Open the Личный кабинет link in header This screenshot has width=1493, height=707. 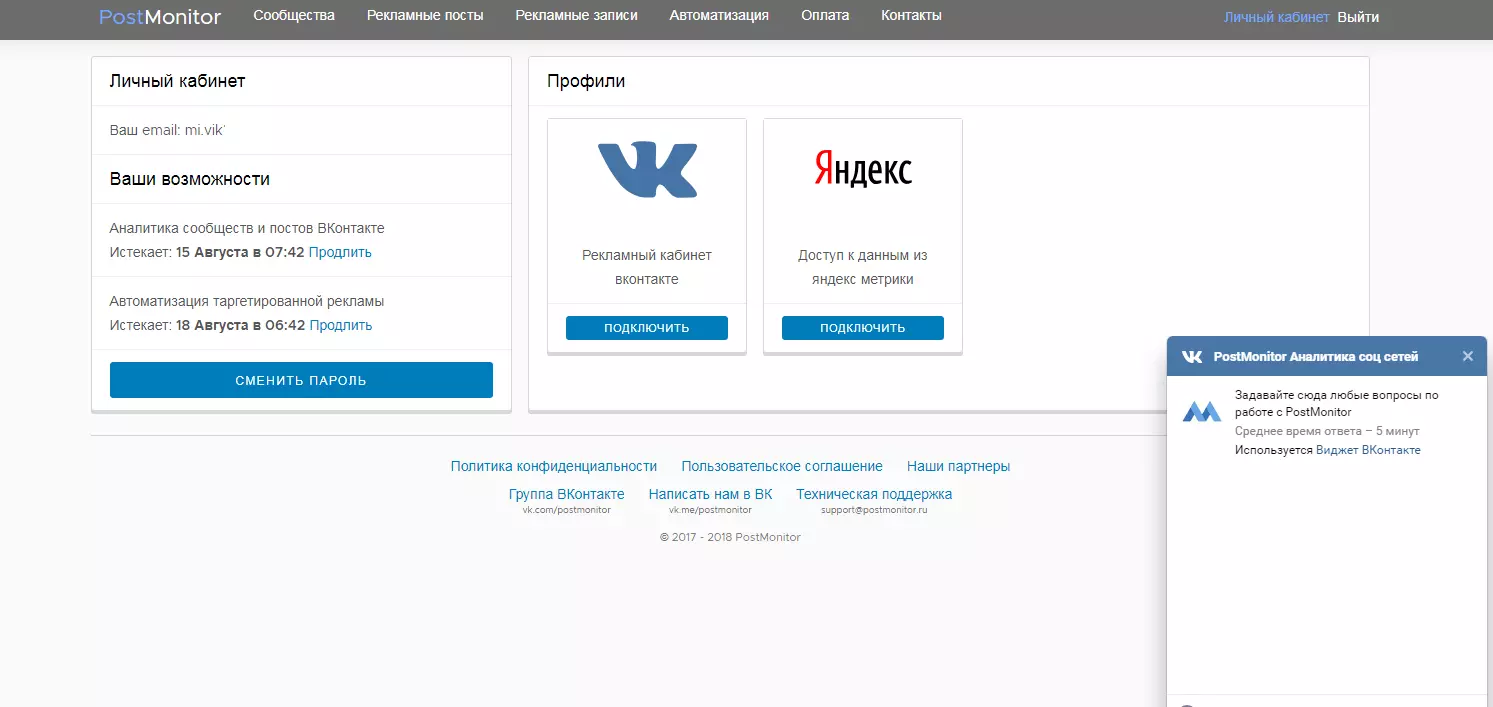click(1277, 17)
